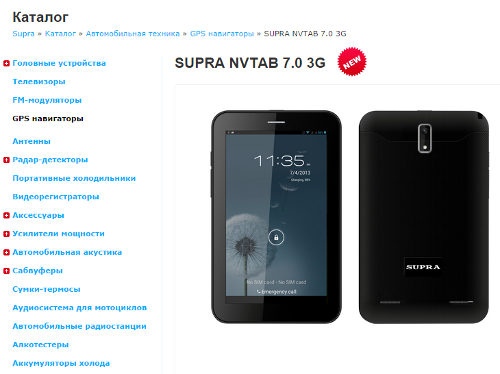Open Видеорегистраторы category
This screenshot has width=500, height=374.
(56, 197)
